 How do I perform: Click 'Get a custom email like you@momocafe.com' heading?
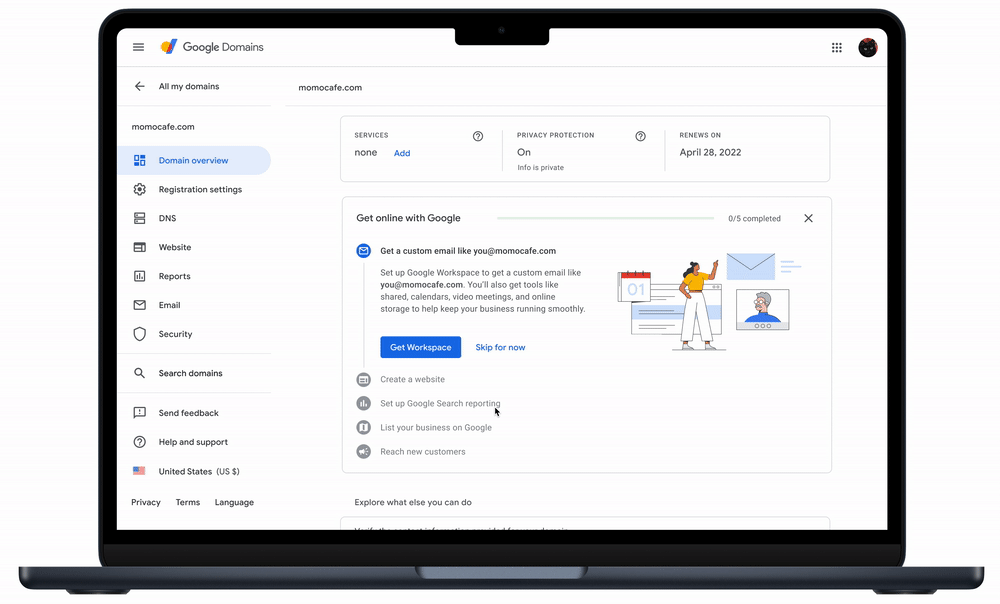(468, 251)
